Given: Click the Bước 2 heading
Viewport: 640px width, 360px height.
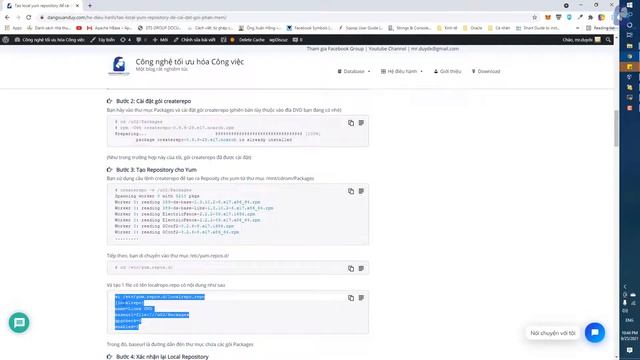Looking at the screenshot, I should pos(153,101).
